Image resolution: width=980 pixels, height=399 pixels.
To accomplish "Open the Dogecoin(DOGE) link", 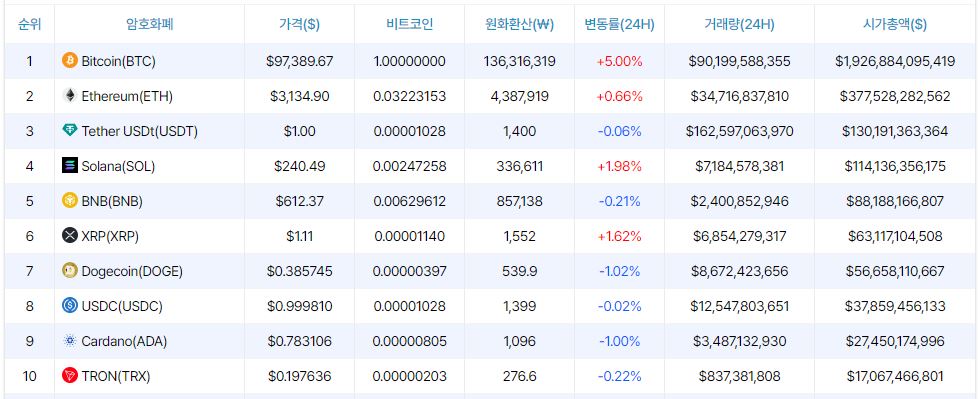I will pos(132,271).
